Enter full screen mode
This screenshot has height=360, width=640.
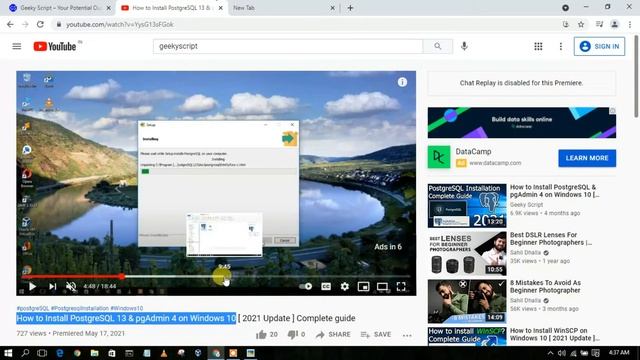[x=401, y=287]
